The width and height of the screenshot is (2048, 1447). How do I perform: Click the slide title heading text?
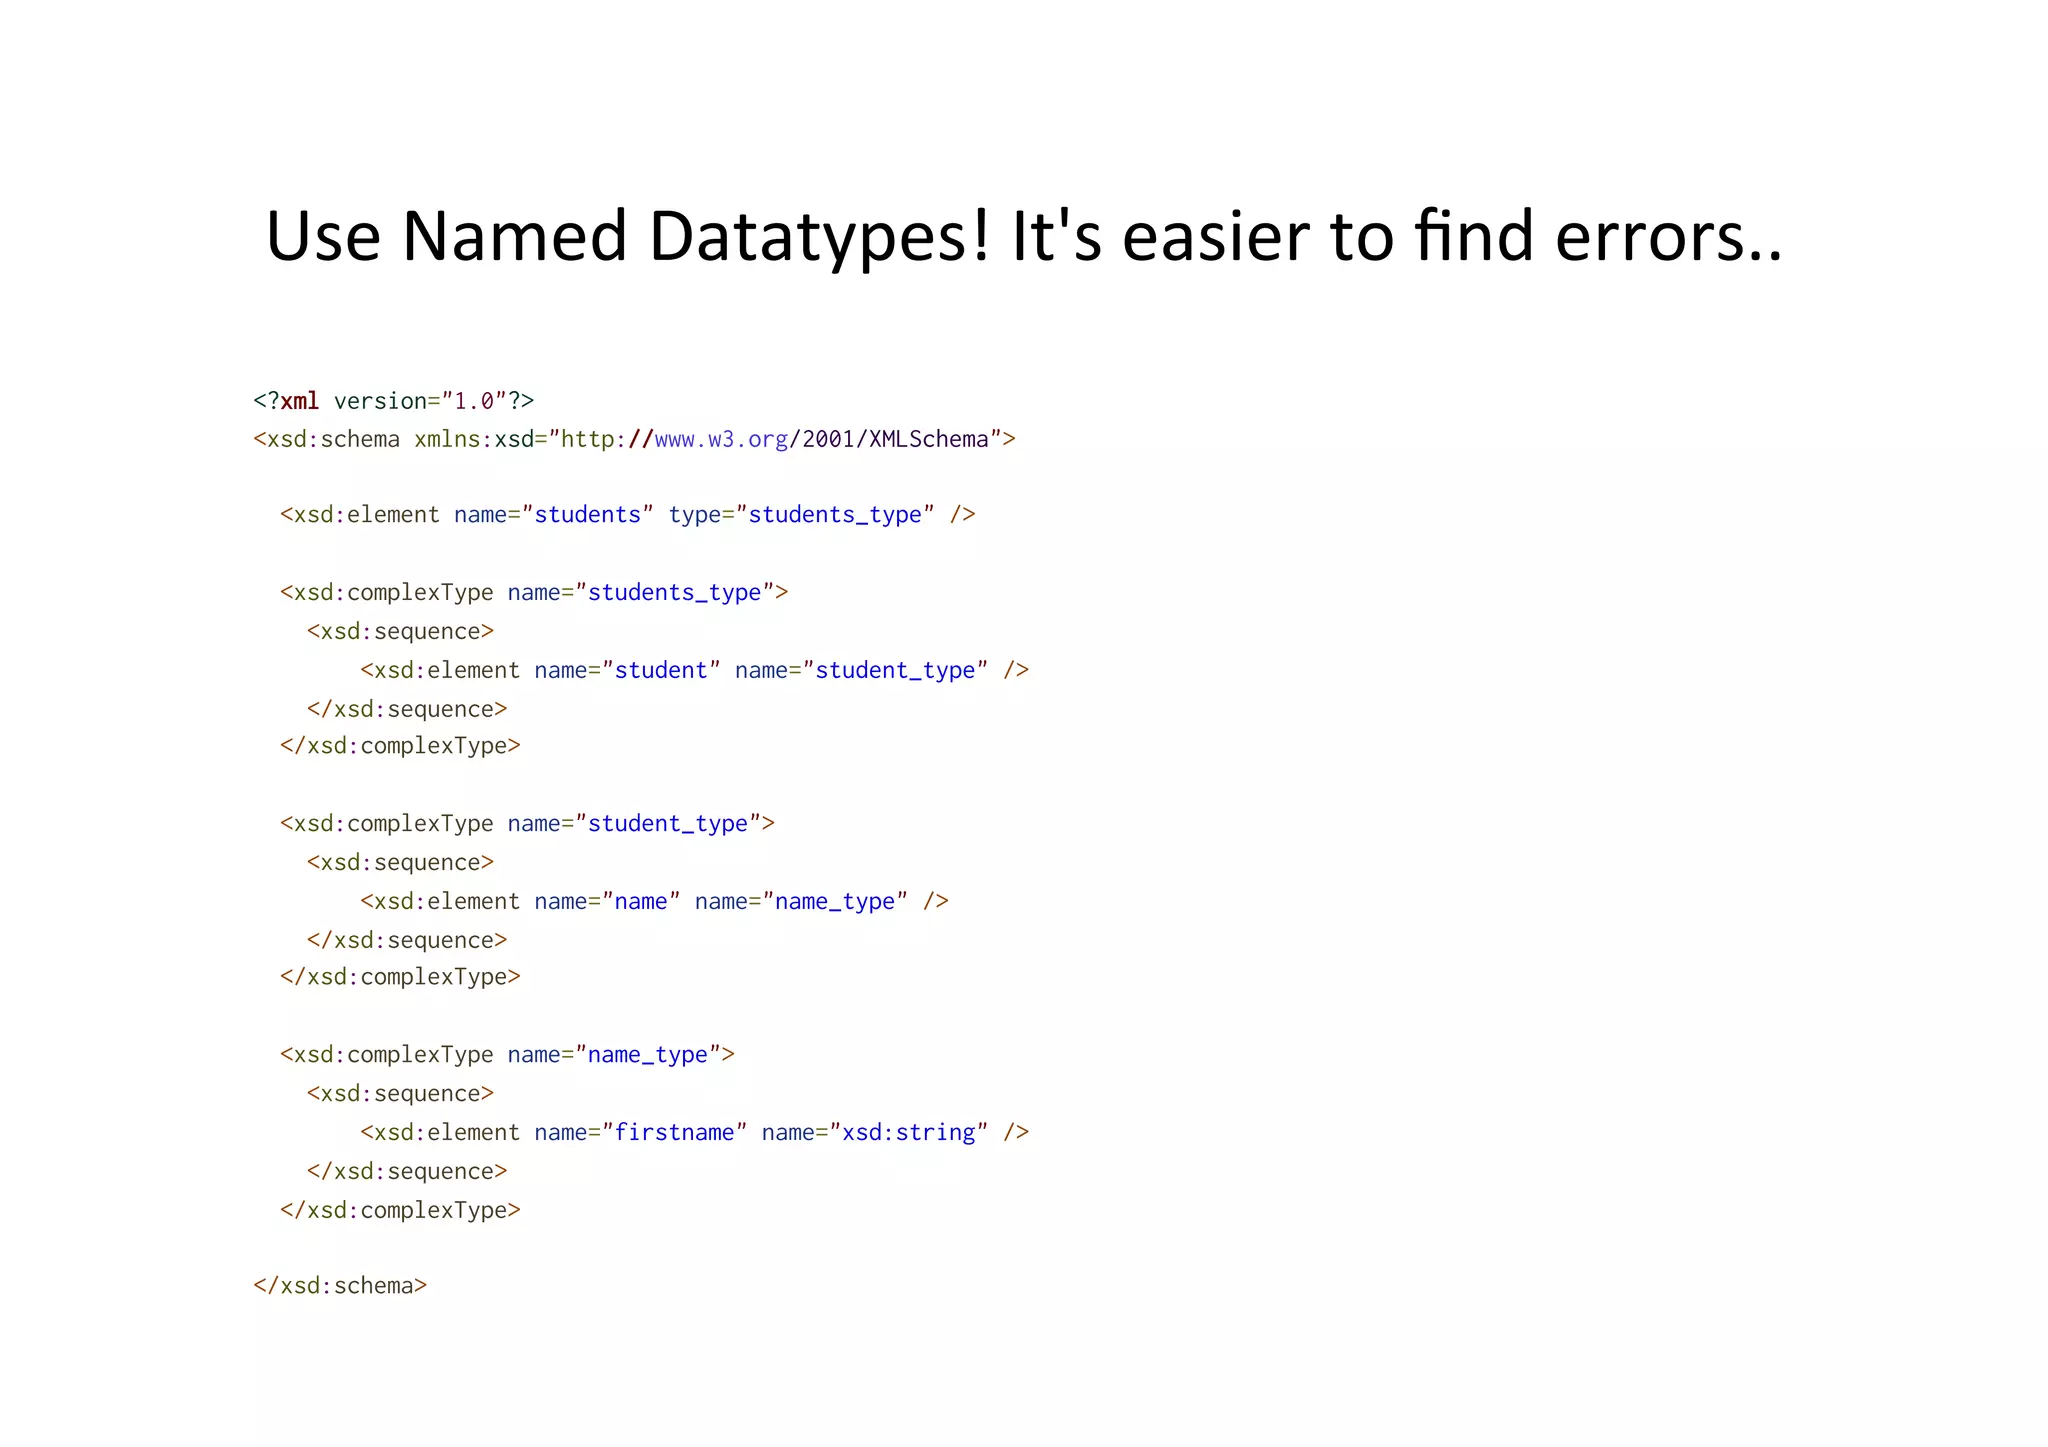point(1023,236)
